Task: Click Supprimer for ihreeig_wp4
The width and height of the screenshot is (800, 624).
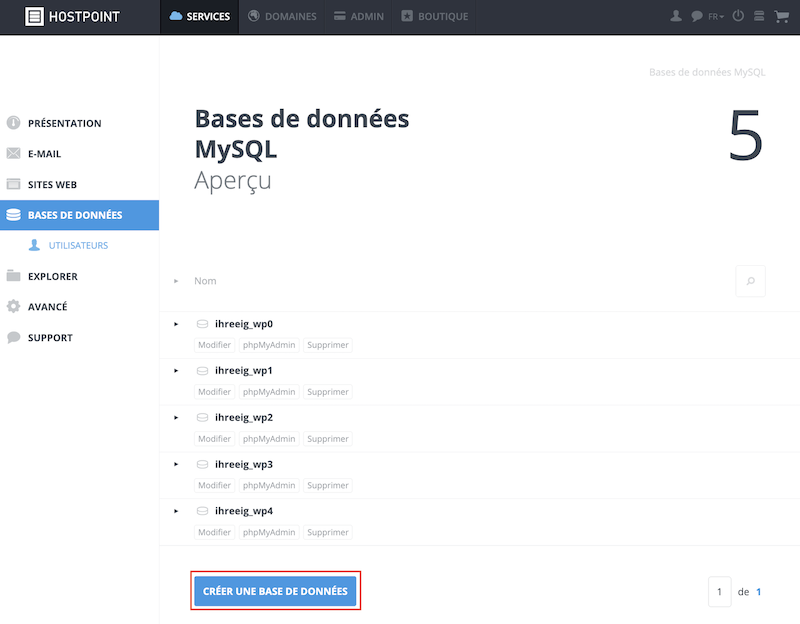Action: click(x=328, y=532)
